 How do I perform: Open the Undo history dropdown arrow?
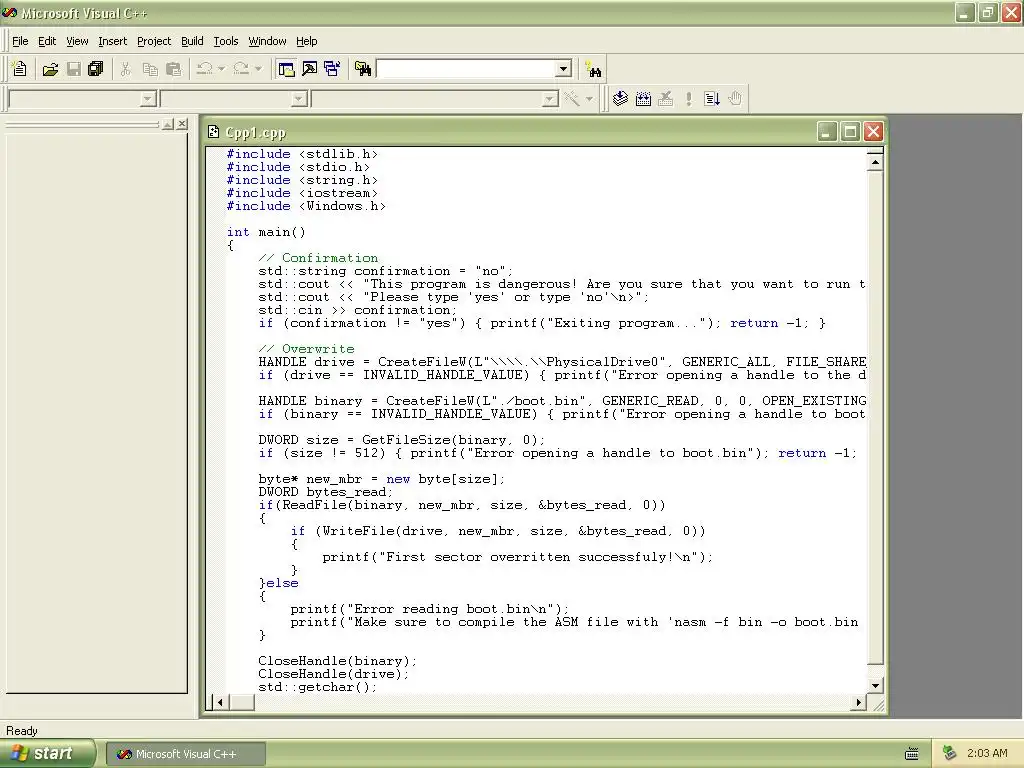pos(221,69)
